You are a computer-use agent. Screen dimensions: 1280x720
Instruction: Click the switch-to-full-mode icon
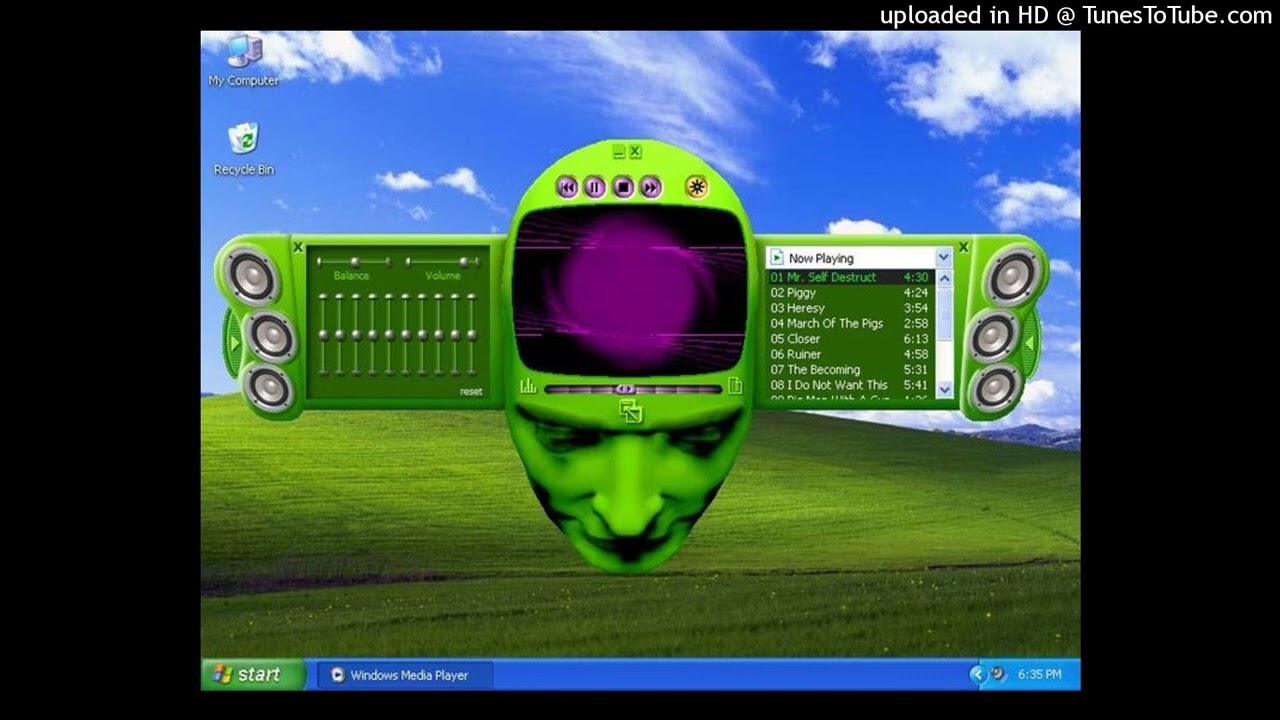pyautogui.click(x=630, y=411)
